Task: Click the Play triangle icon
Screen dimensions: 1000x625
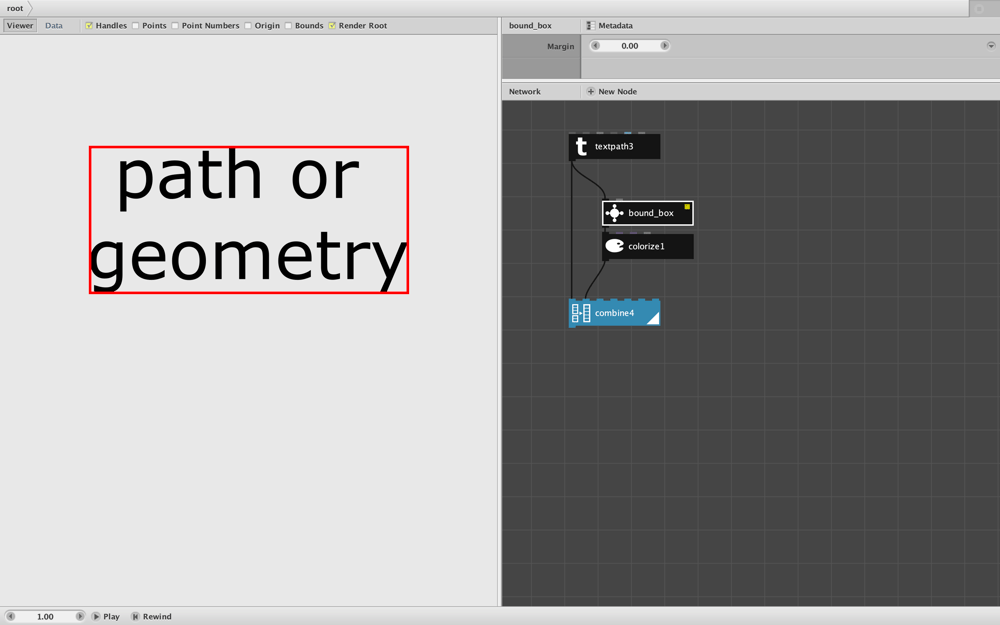Action: pyautogui.click(x=96, y=617)
